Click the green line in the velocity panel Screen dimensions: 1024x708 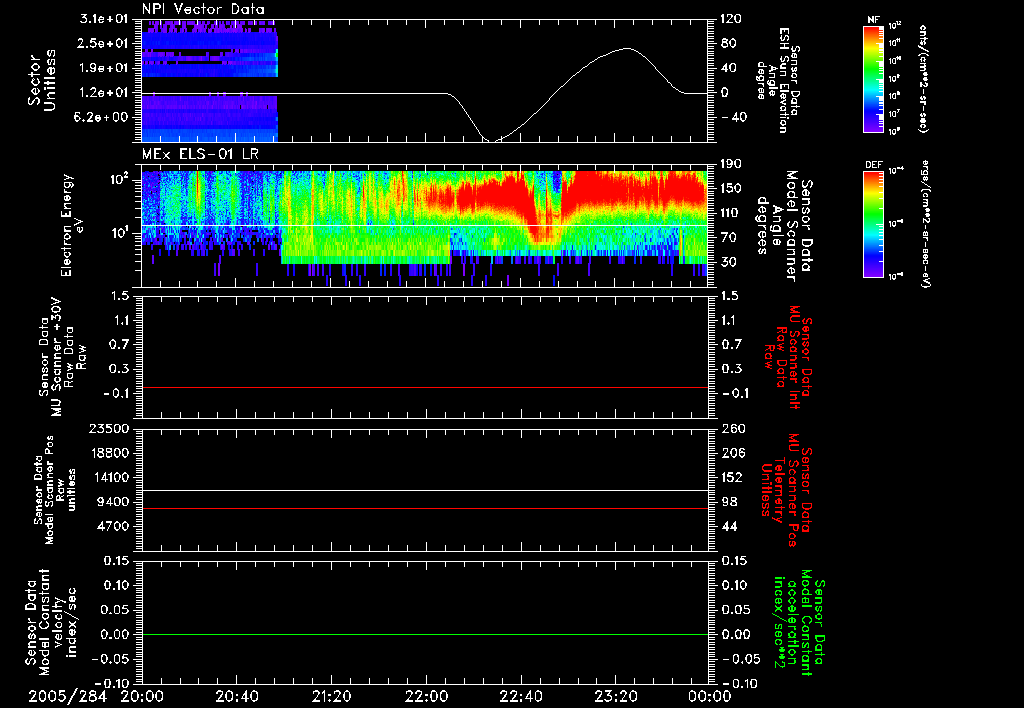pos(425,634)
